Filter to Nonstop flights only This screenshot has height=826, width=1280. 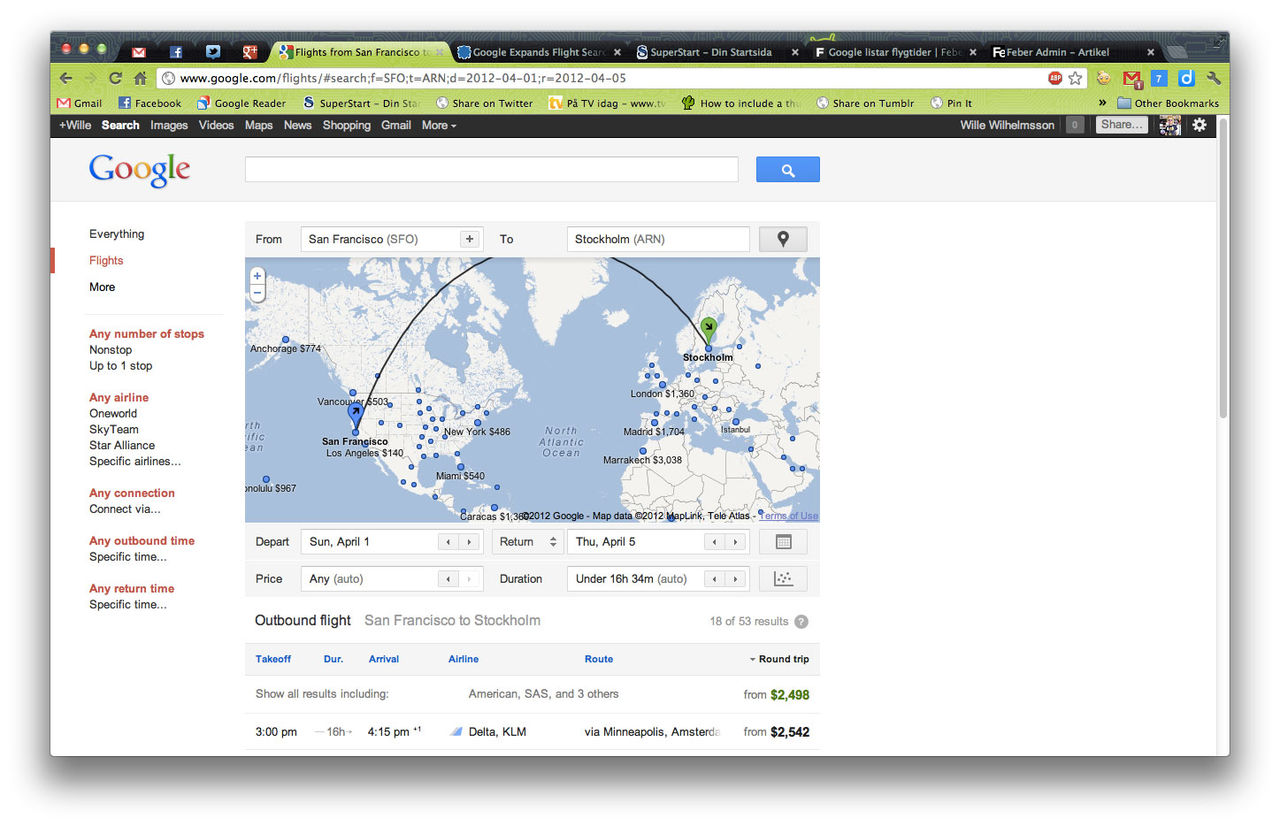point(110,349)
